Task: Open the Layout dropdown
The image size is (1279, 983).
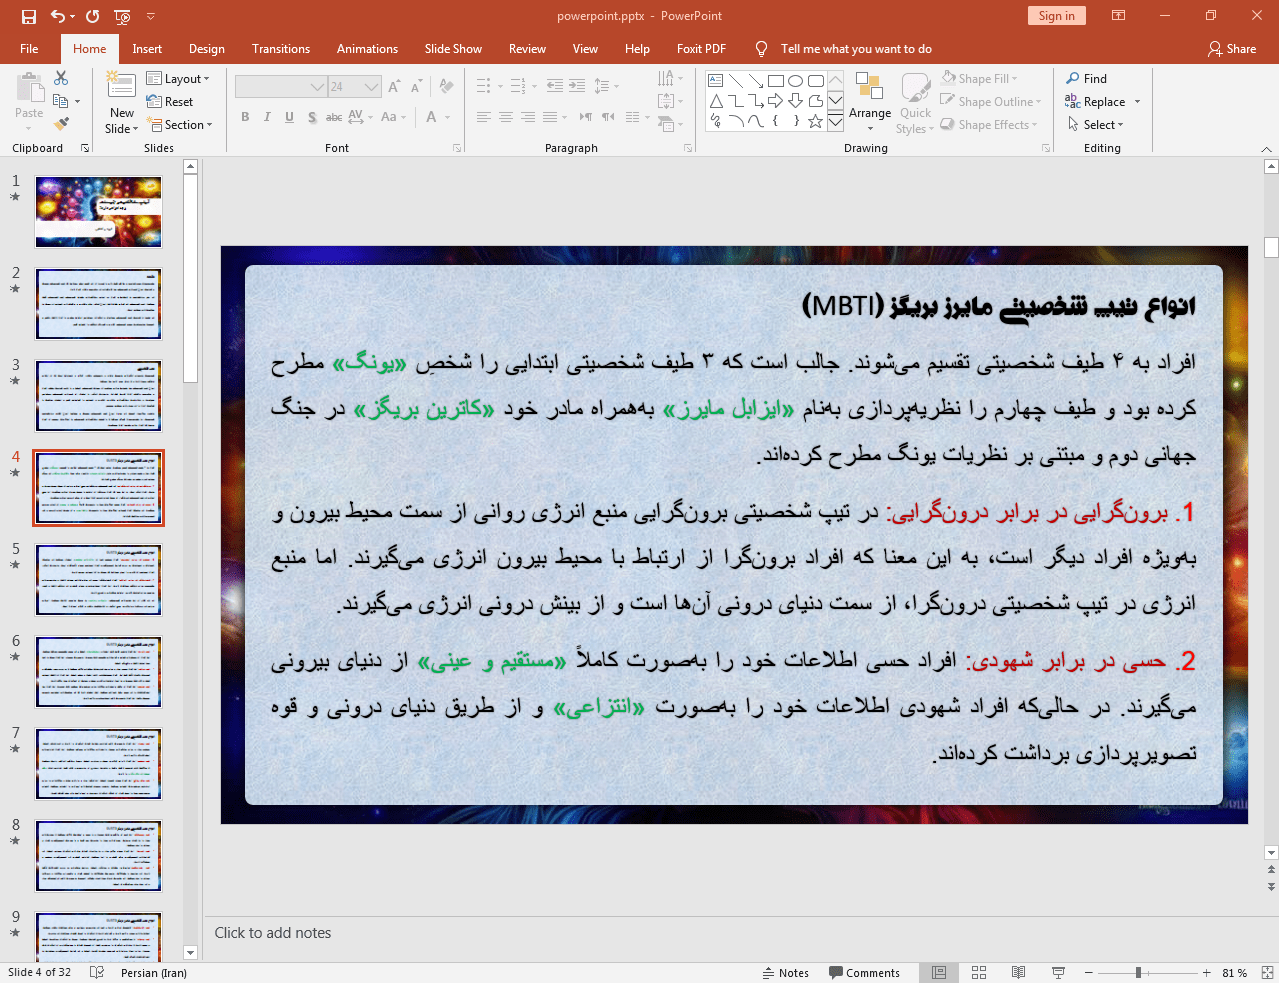Action: 178,78
